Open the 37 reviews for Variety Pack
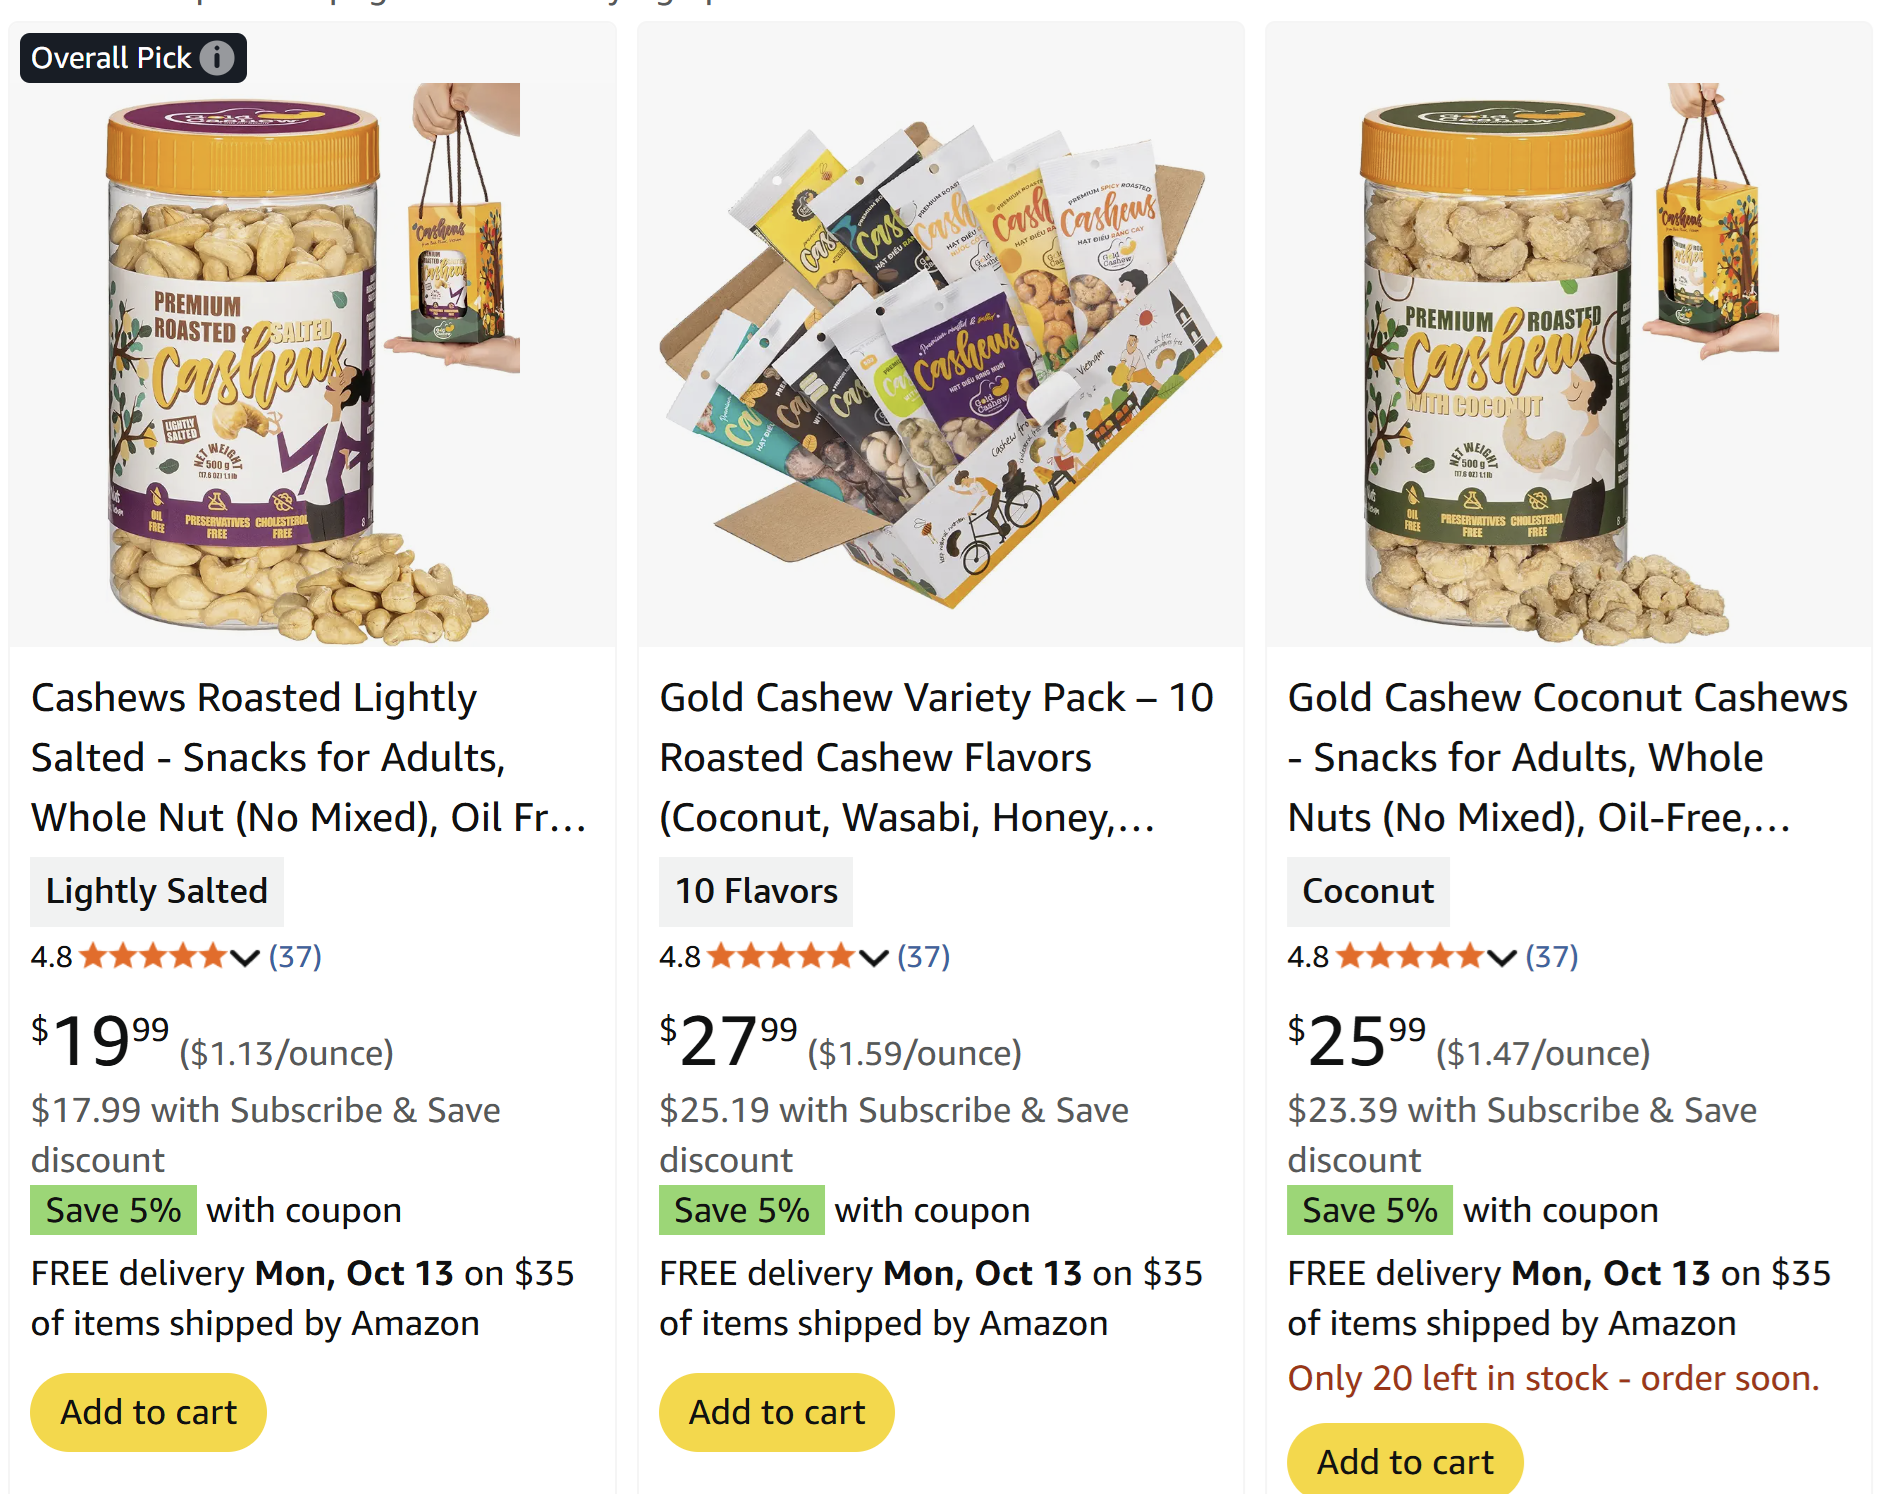Image resolution: width=1888 pixels, height=1494 pixels. [x=923, y=957]
